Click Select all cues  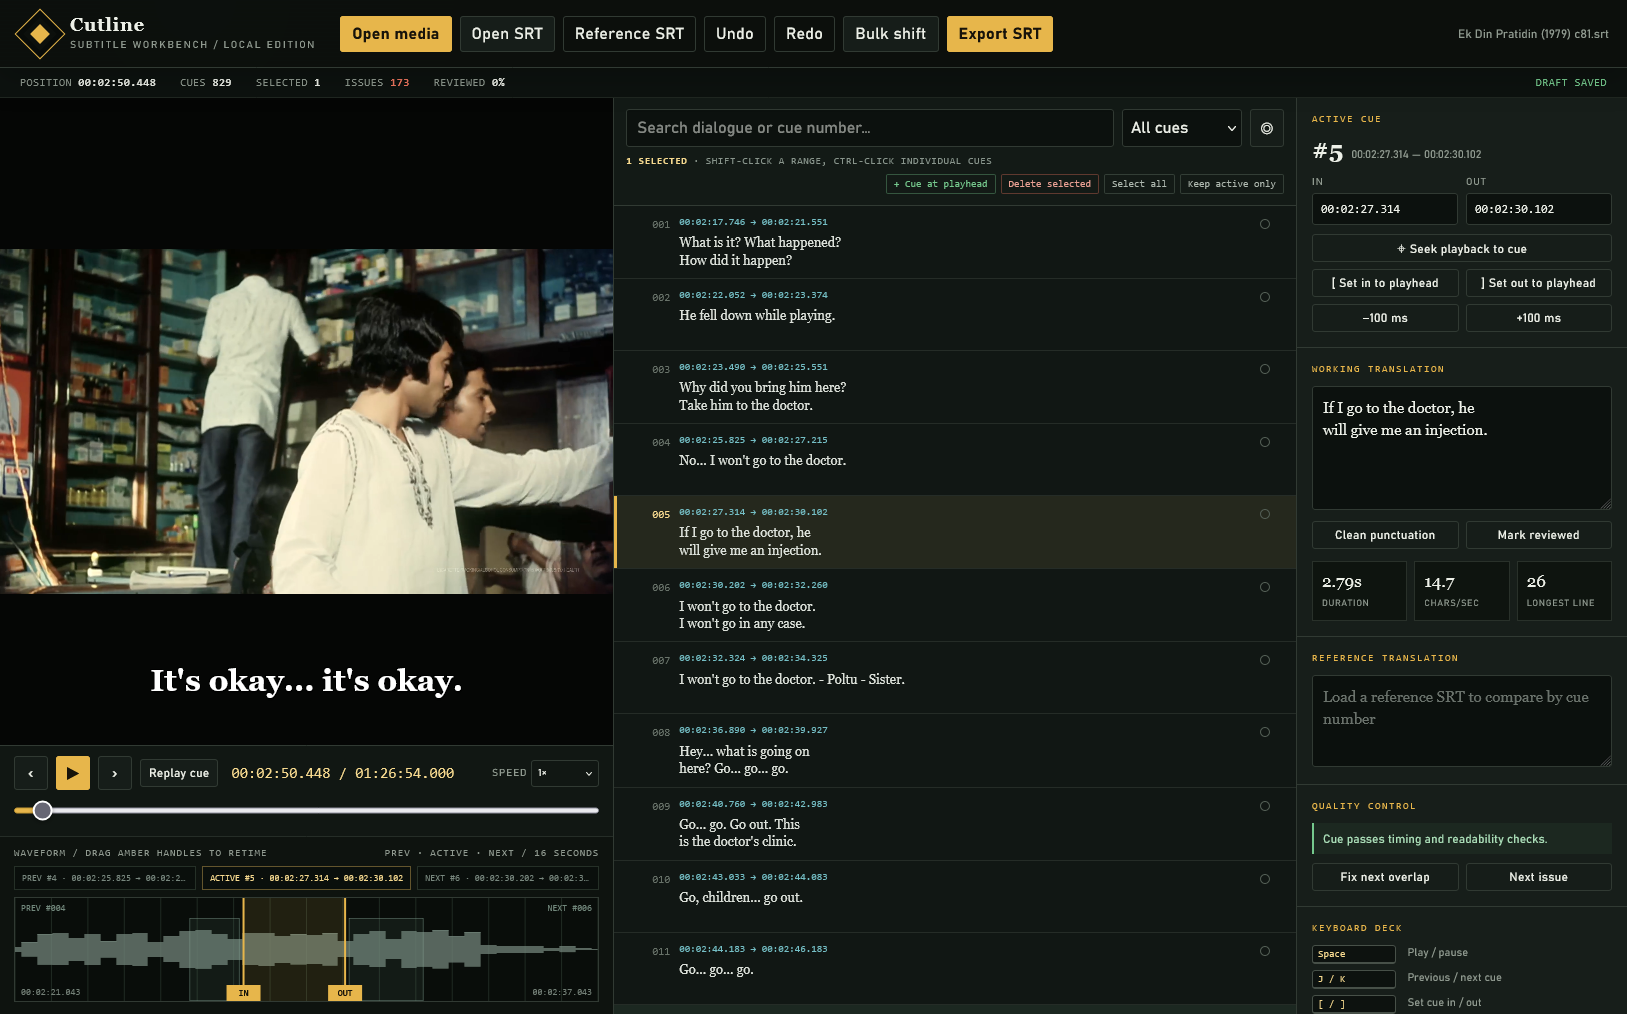pos(1139,184)
